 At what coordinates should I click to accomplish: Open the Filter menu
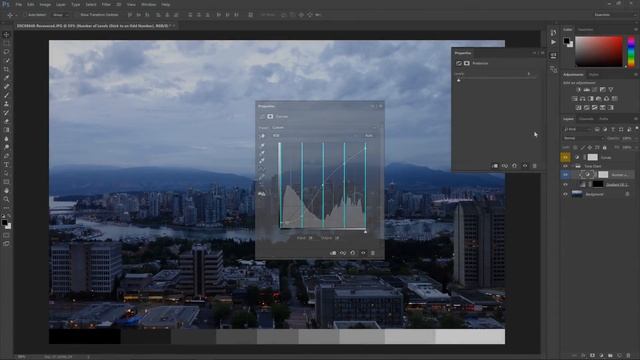point(106,4)
